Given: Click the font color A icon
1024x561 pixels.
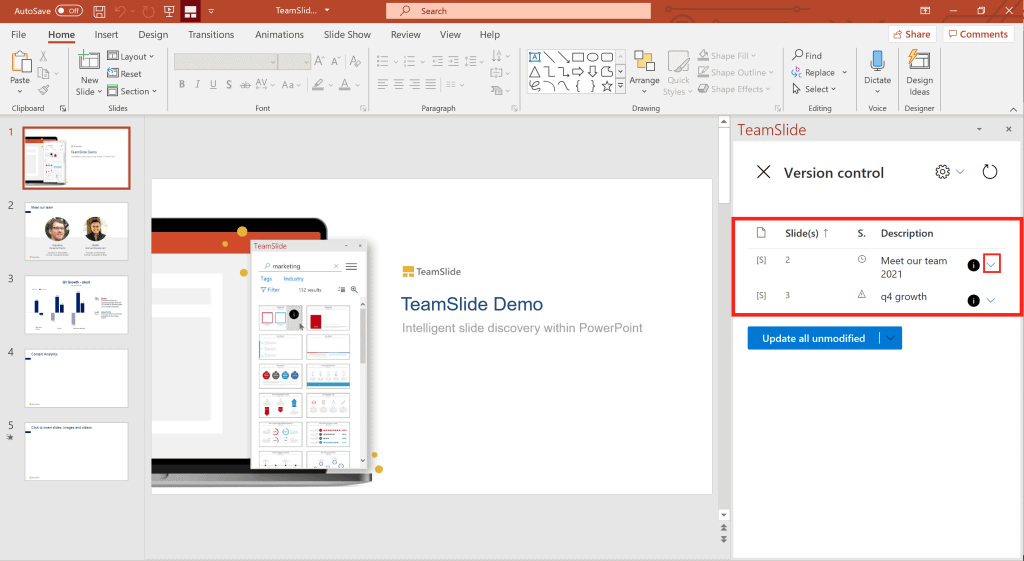Looking at the screenshot, I should [344, 84].
